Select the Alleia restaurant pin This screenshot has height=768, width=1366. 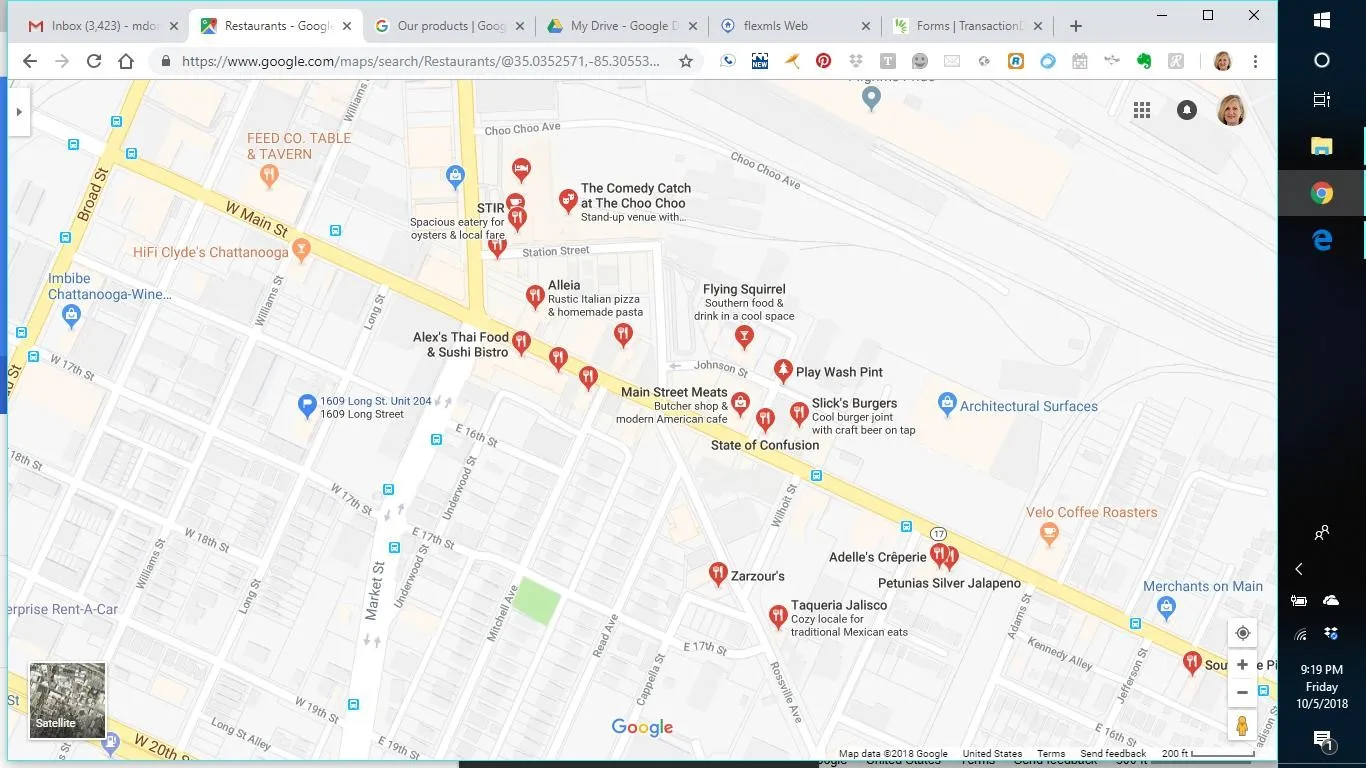(x=535, y=295)
